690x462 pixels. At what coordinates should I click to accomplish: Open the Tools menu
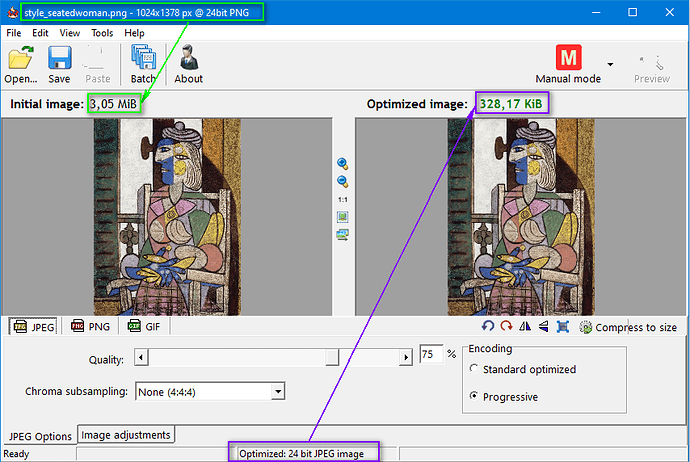(102, 33)
